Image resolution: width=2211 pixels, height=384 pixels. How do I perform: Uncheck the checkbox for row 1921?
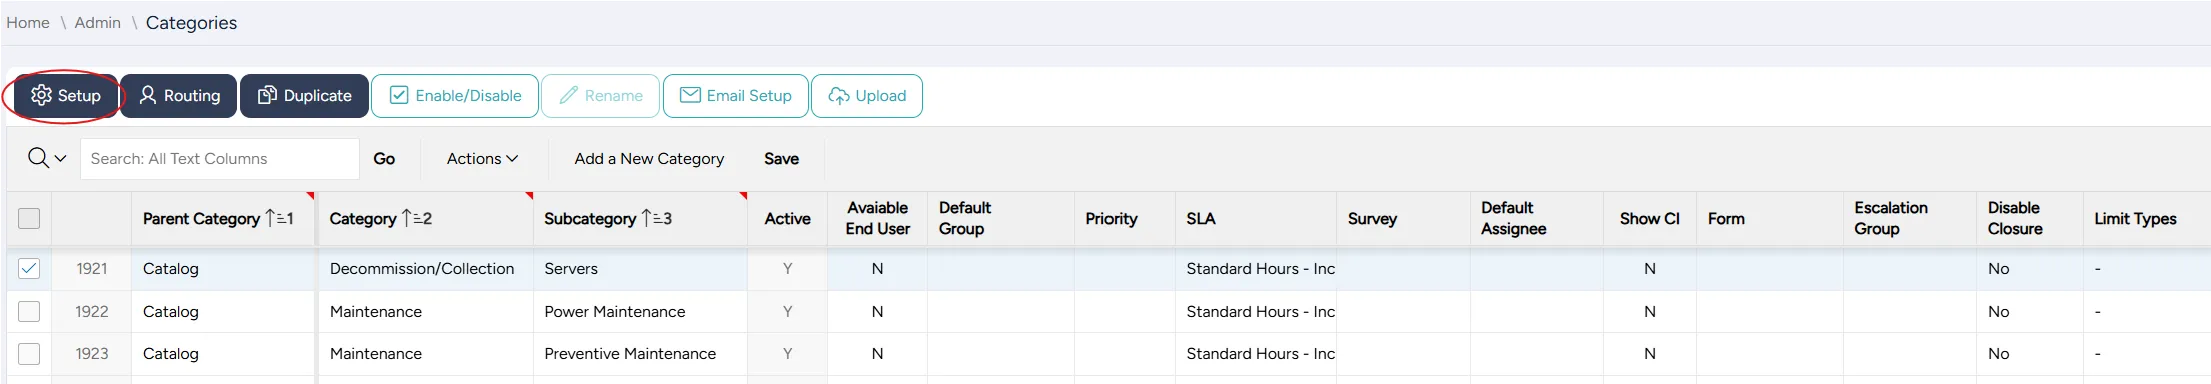29,268
